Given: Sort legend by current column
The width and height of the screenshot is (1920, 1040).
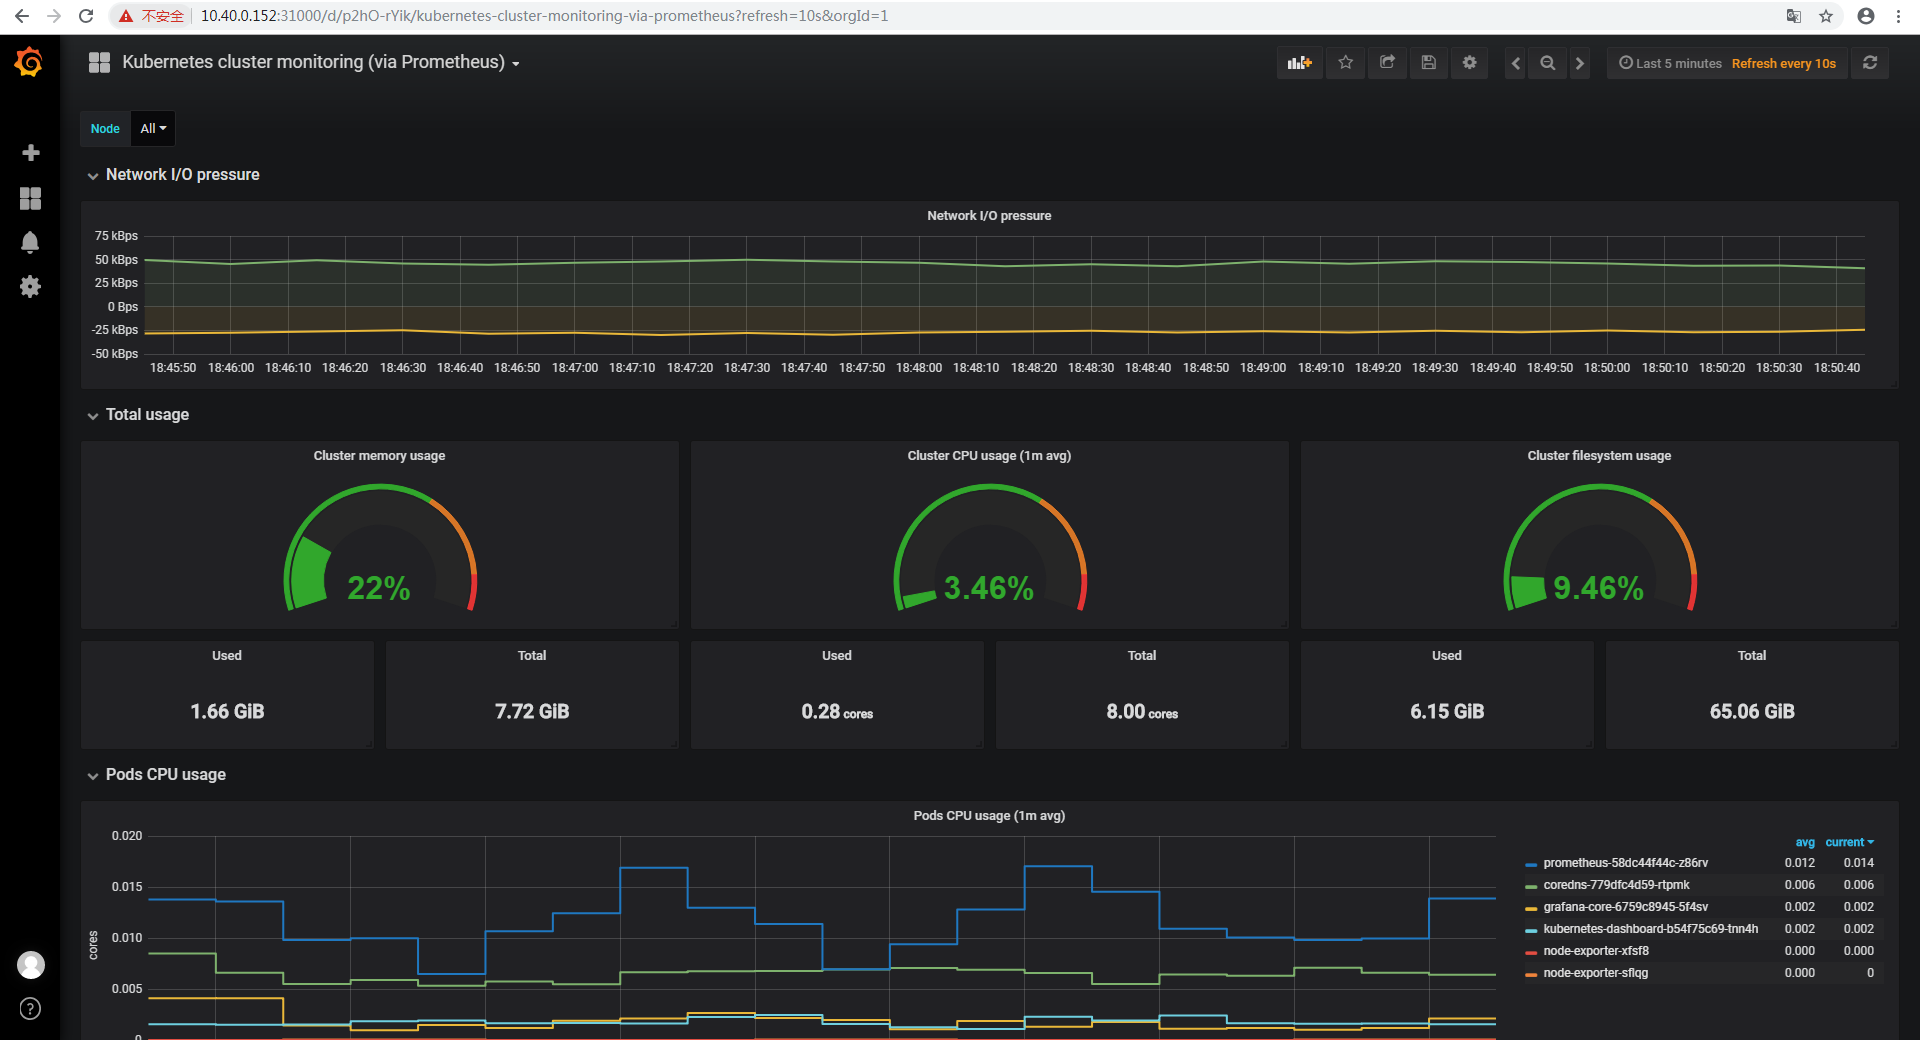Looking at the screenshot, I should coord(1849,842).
